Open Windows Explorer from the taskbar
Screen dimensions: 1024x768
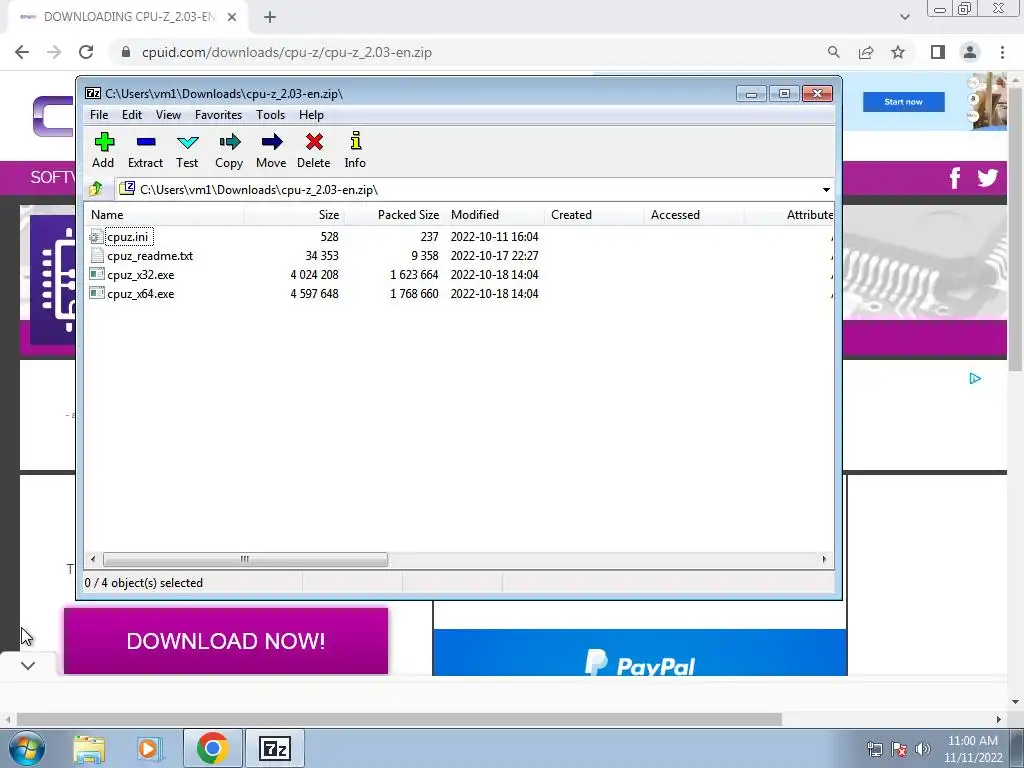click(x=89, y=748)
